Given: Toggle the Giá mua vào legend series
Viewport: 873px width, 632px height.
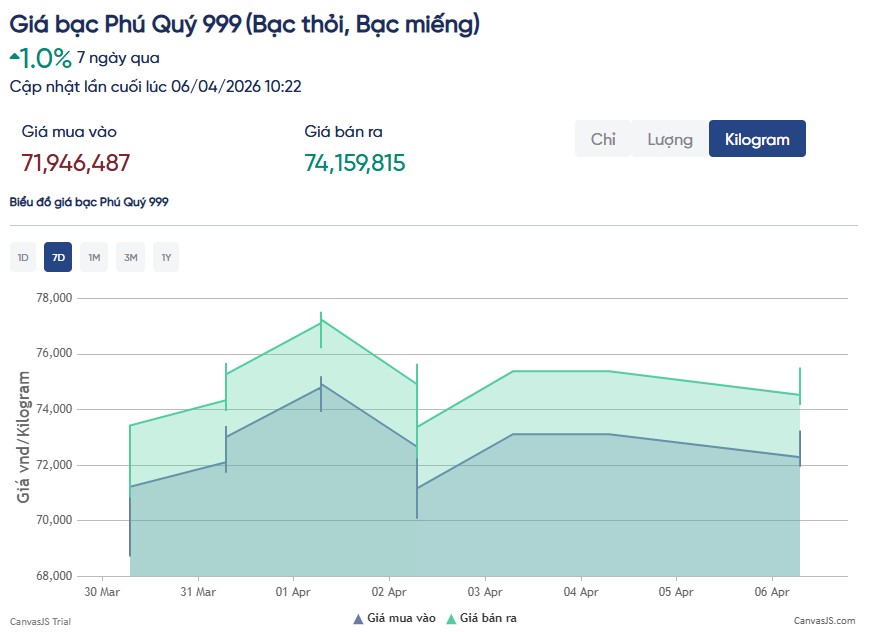Looking at the screenshot, I should [394, 619].
